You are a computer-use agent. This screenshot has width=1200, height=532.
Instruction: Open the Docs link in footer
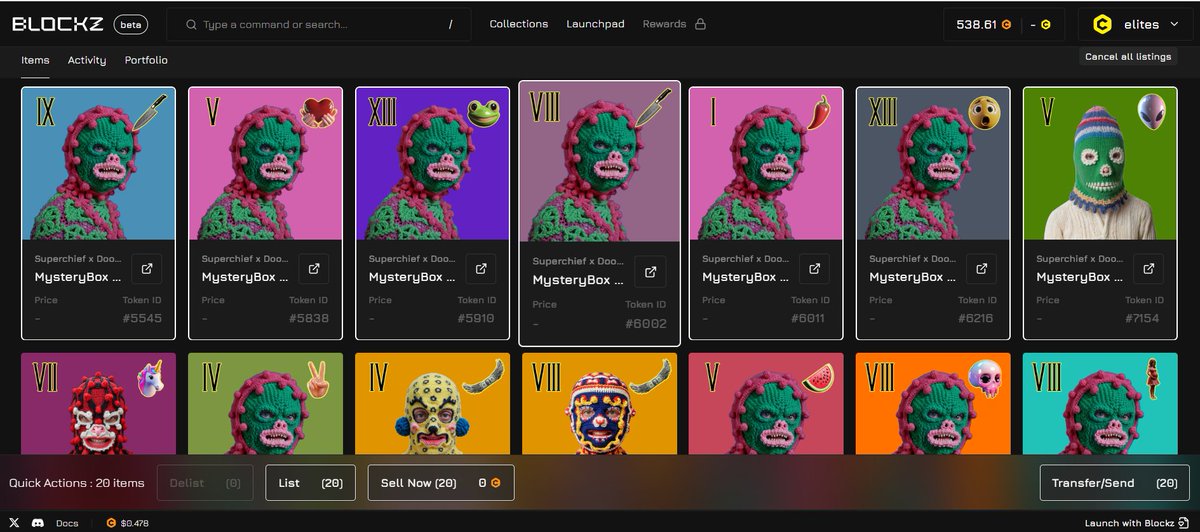point(67,523)
